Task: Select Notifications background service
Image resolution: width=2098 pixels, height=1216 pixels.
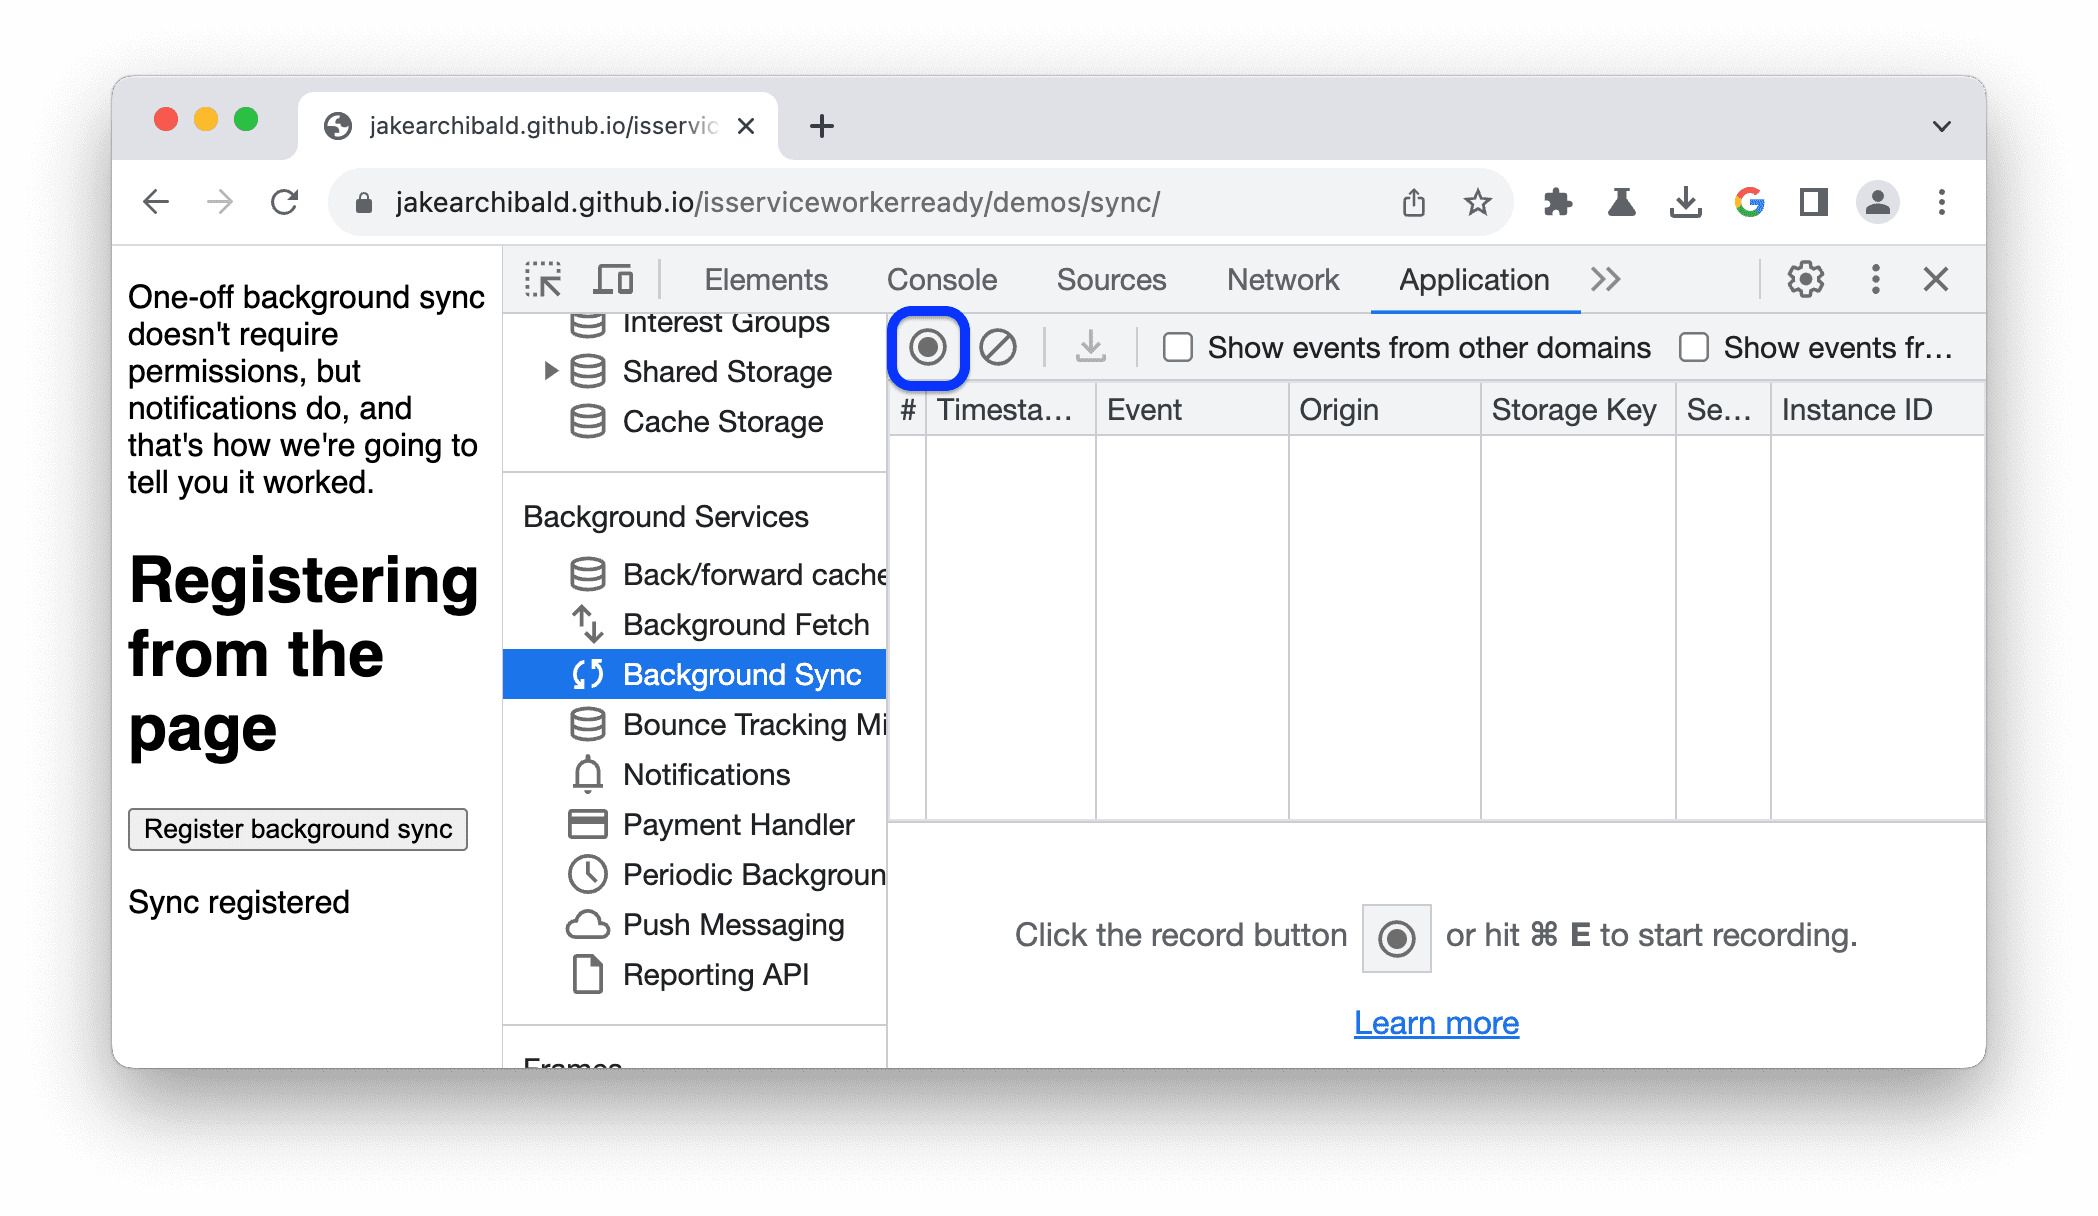Action: point(706,774)
